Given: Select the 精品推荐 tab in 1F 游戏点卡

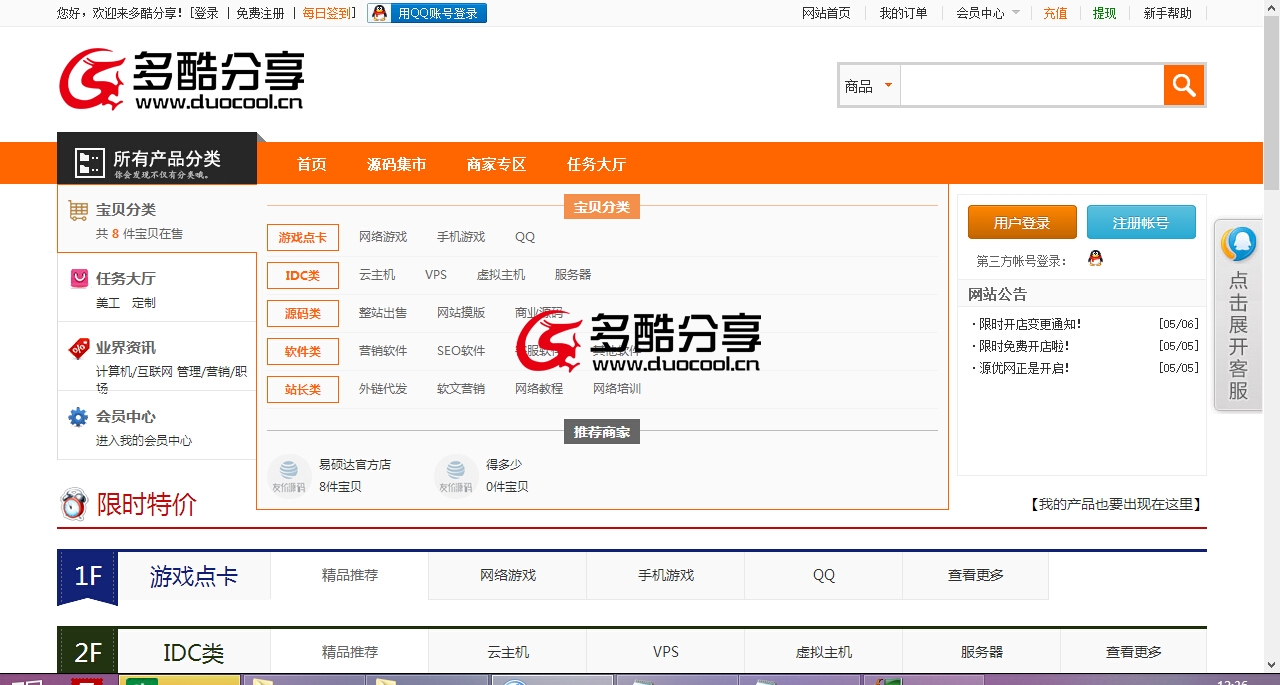Looking at the screenshot, I should pos(350,575).
